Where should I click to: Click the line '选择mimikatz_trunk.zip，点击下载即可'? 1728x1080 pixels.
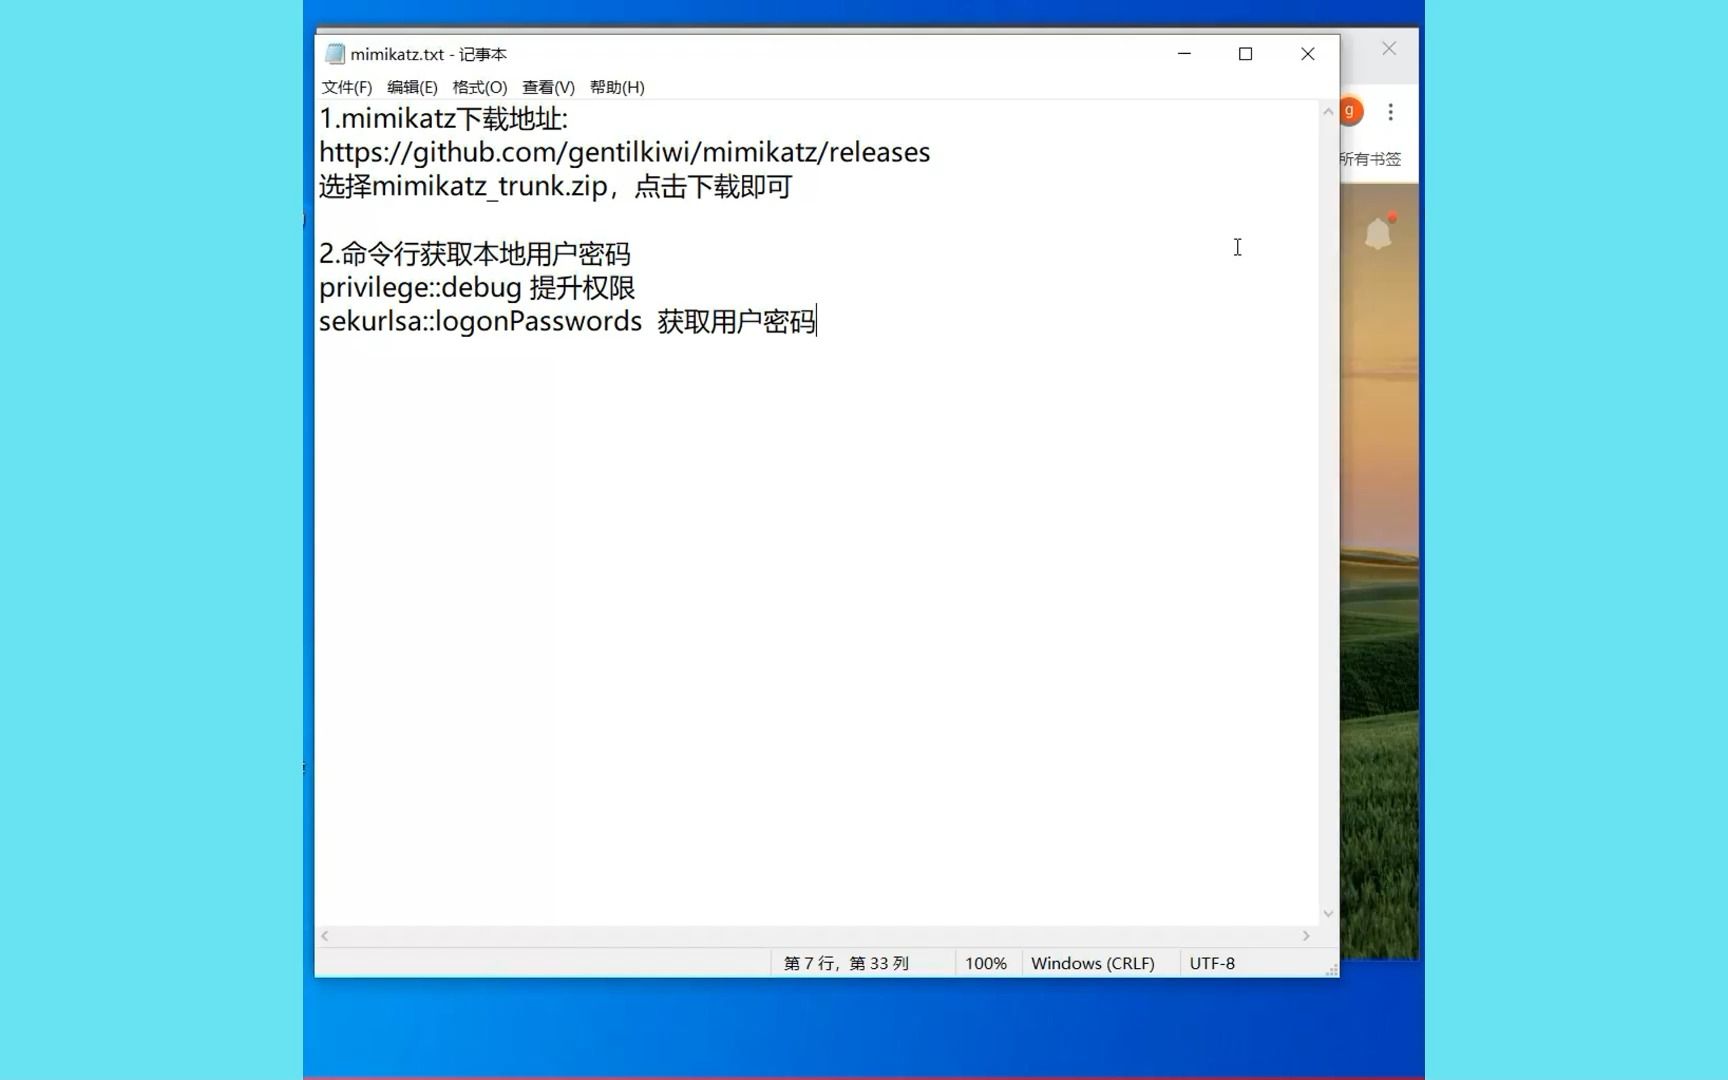coord(556,186)
